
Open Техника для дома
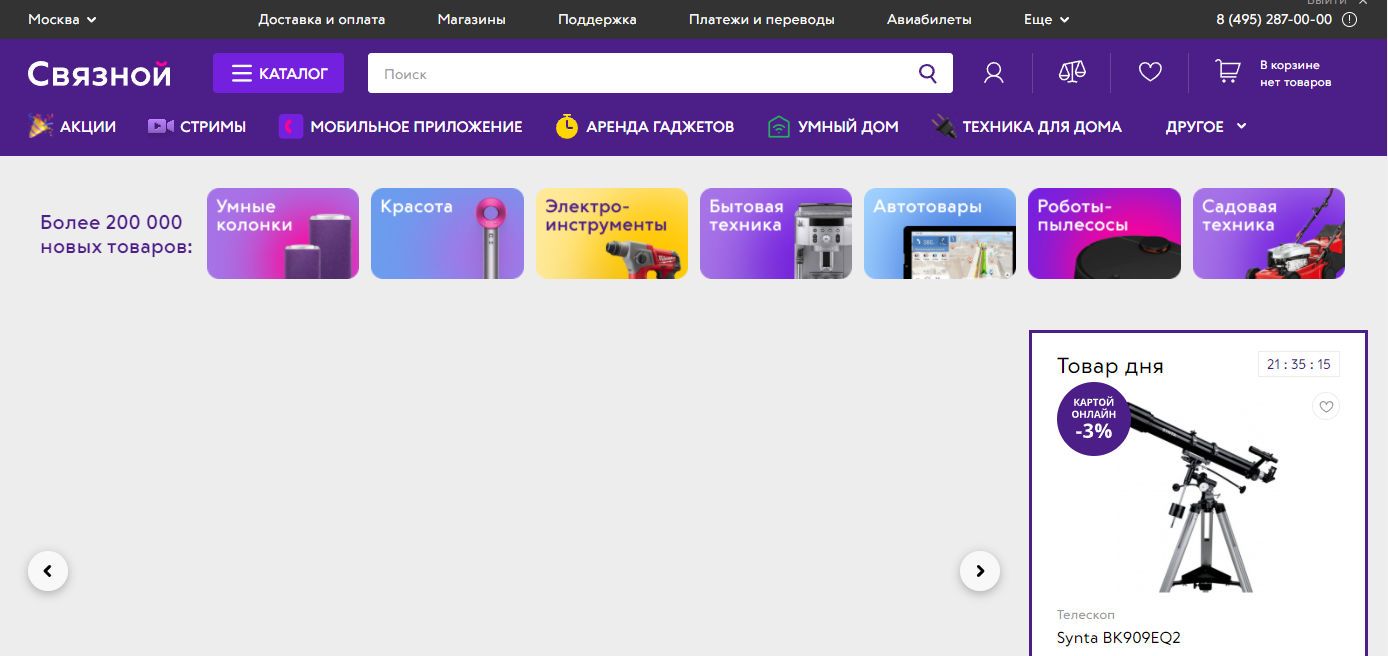[x=1042, y=127]
